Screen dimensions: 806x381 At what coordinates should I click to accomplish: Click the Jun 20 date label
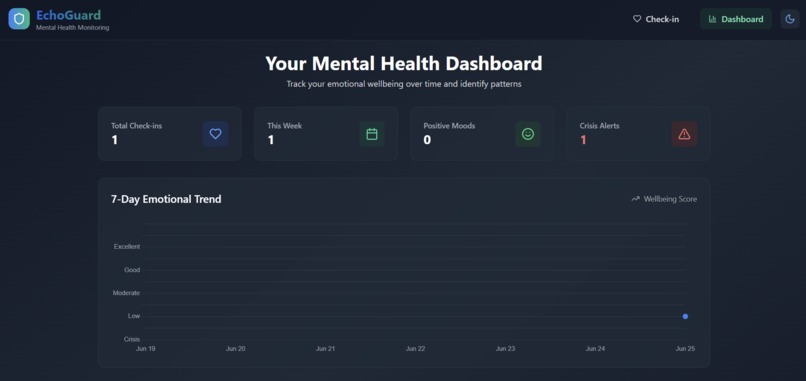click(x=235, y=349)
